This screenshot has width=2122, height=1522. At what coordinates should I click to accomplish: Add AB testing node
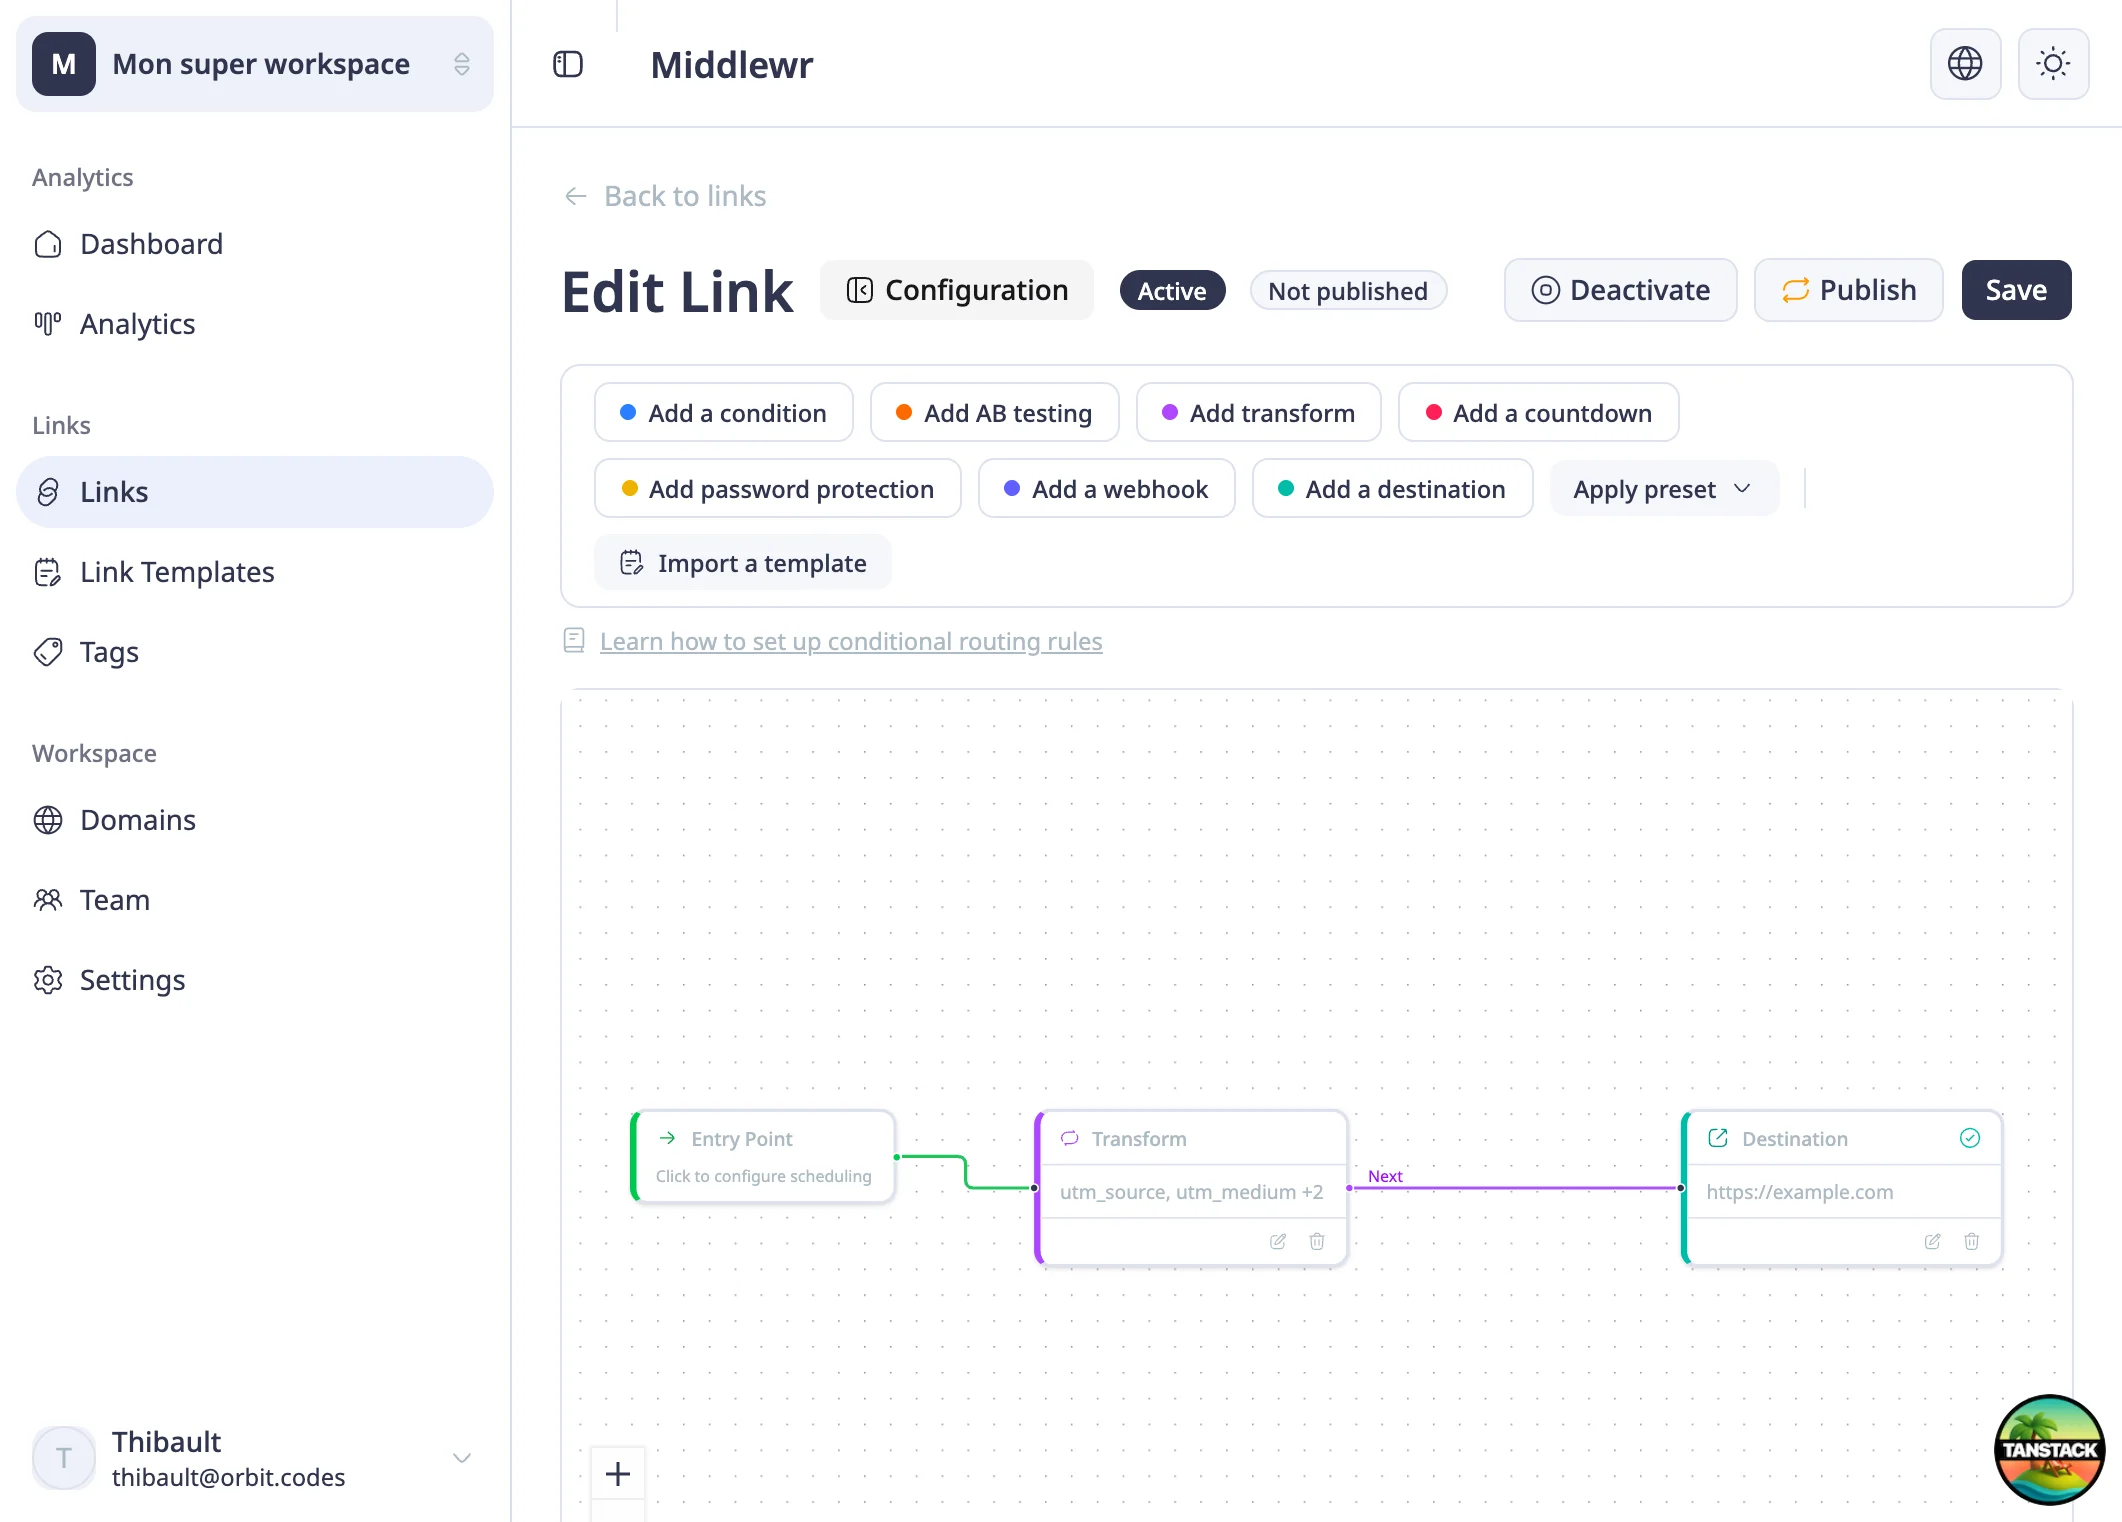pyautogui.click(x=994, y=412)
